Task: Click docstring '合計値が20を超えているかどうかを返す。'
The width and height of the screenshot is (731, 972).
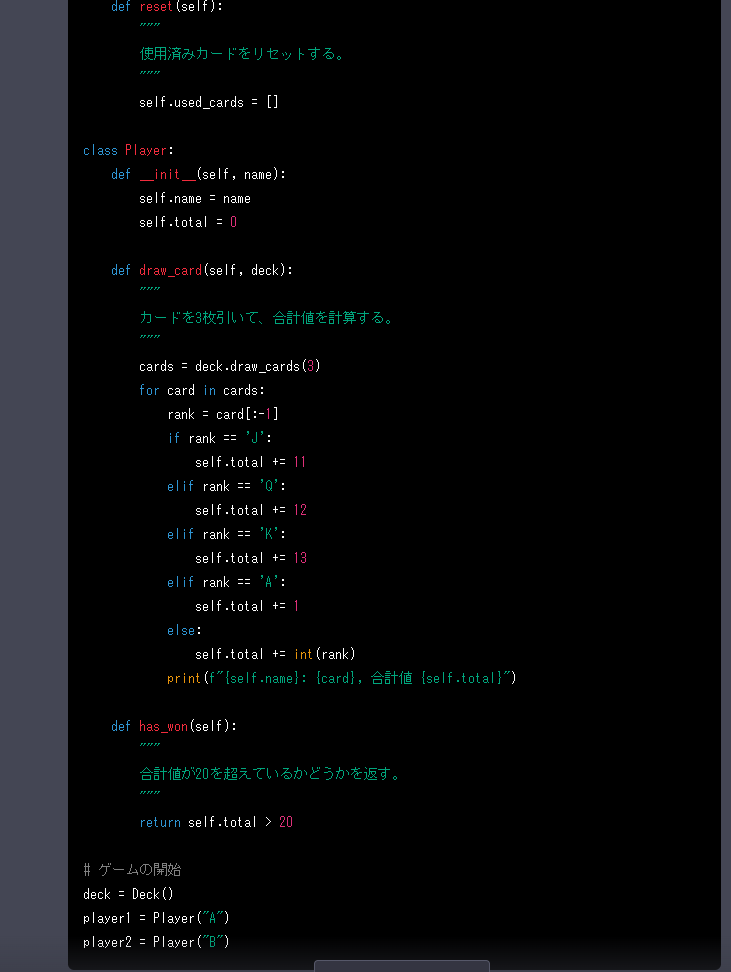Action: (270, 774)
